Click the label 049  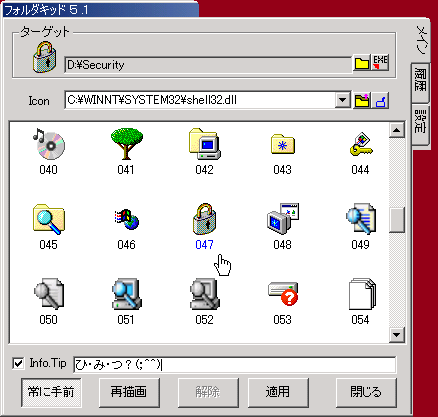click(360, 245)
